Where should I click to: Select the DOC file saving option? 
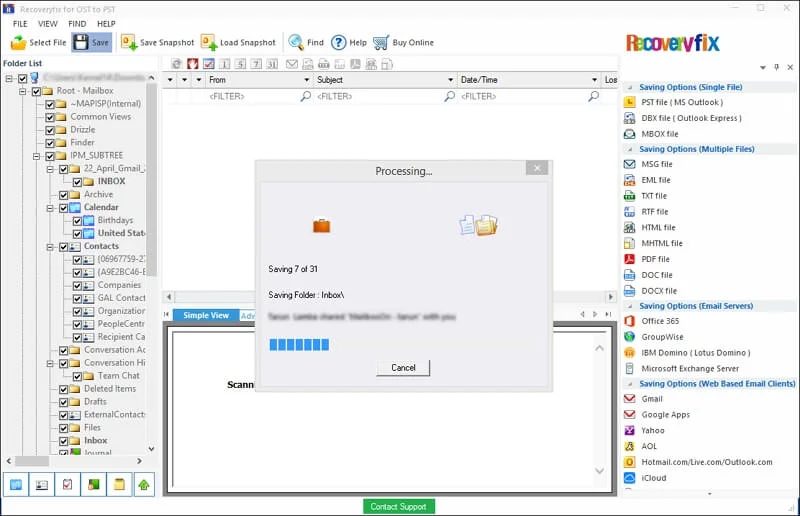648,275
